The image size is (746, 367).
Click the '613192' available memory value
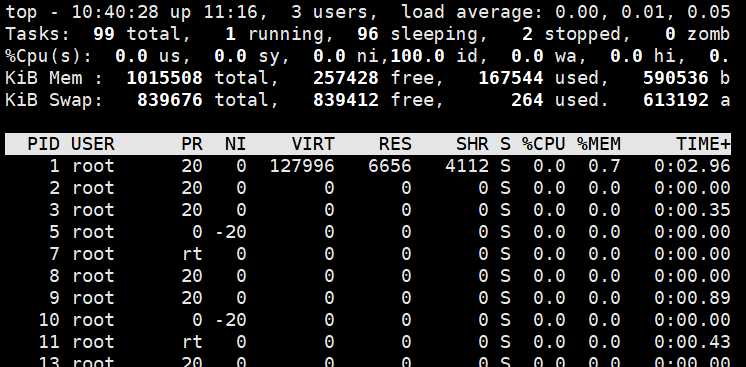pos(676,100)
